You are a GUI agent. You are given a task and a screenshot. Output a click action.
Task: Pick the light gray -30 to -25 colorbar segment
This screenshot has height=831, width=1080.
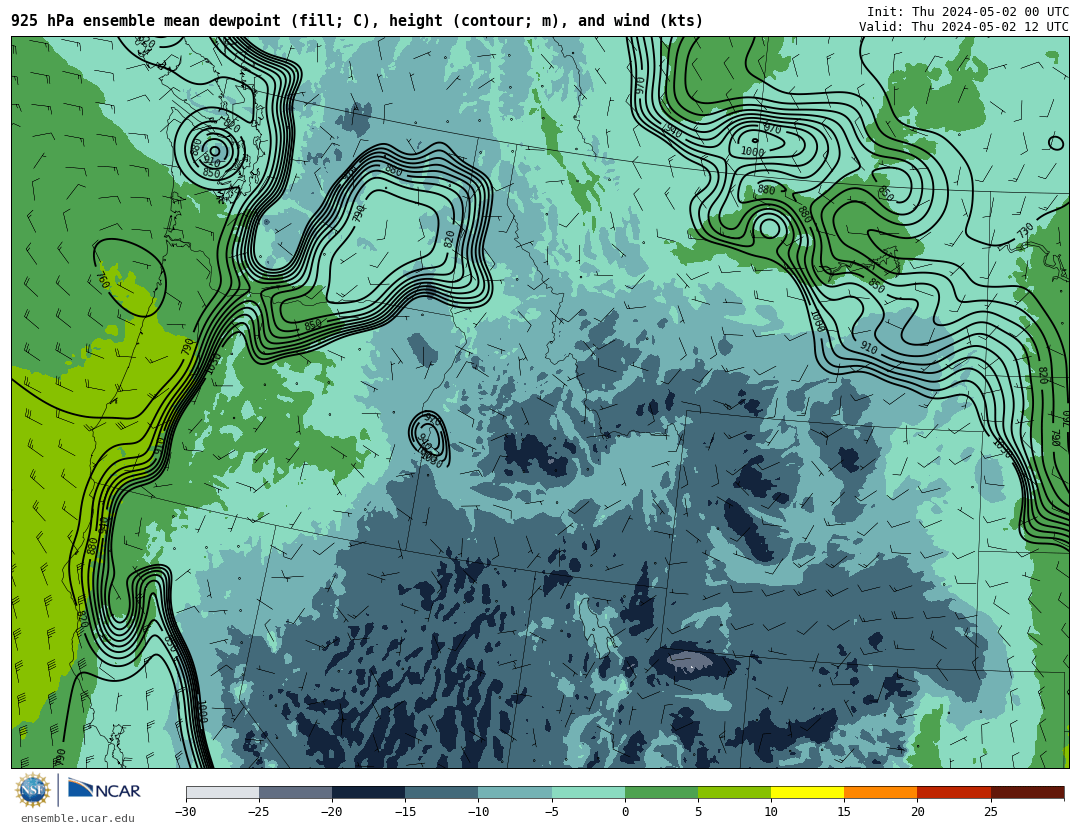pos(222,792)
